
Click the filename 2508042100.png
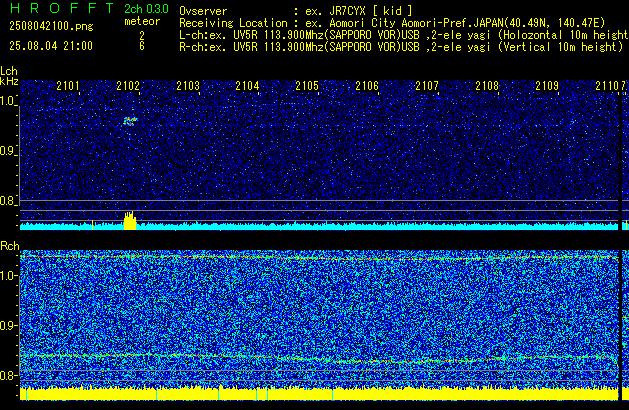[51, 26]
